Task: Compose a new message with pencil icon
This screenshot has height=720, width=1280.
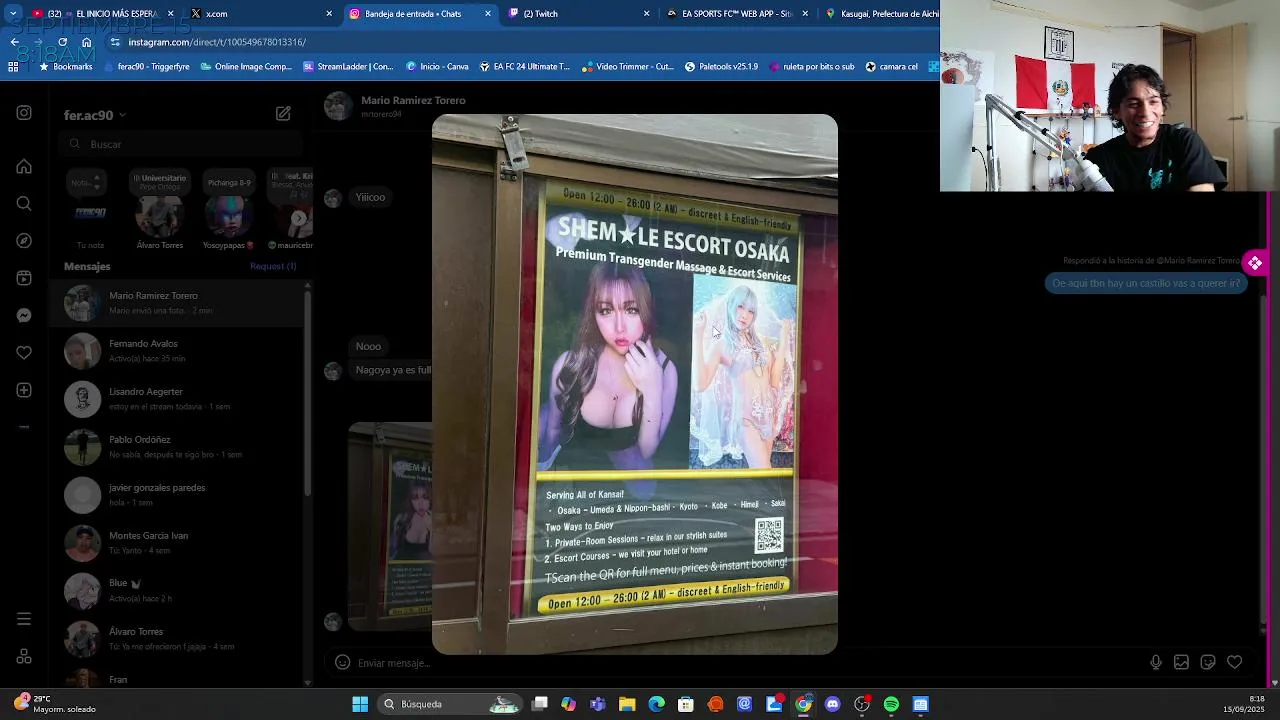Action: coord(283,114)
